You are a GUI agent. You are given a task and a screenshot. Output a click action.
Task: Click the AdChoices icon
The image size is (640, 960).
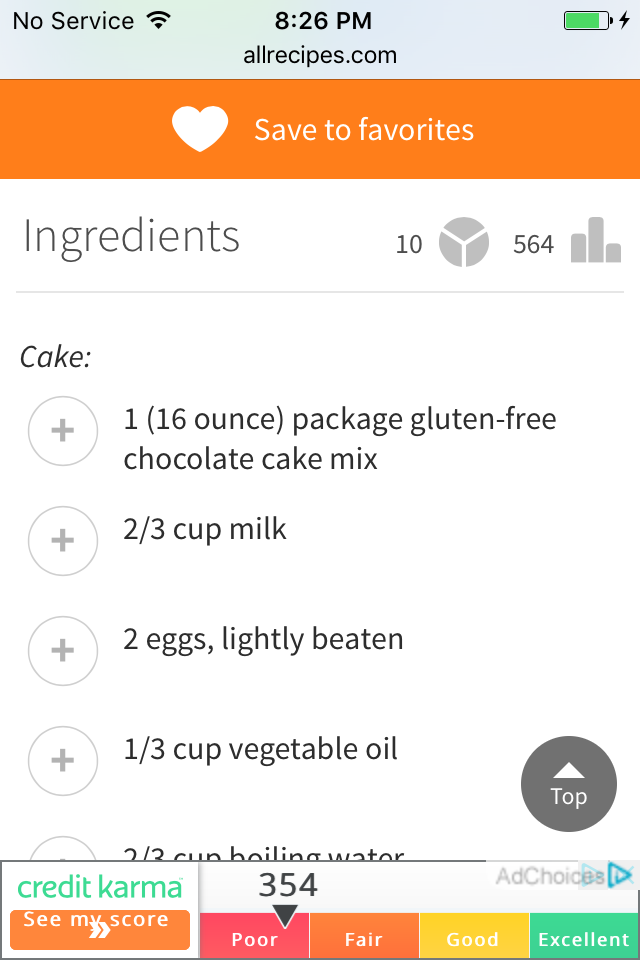point(622,876)
